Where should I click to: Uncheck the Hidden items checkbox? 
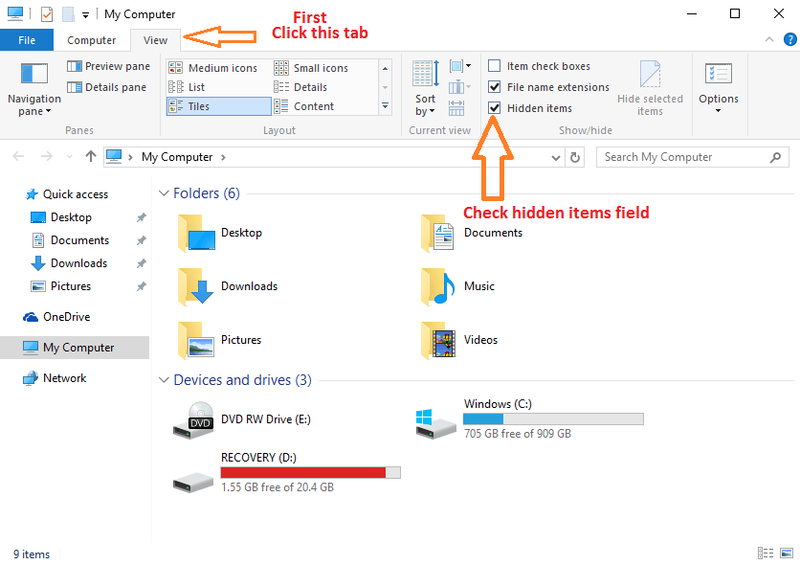pyautogui.click(x=494, y=108)
